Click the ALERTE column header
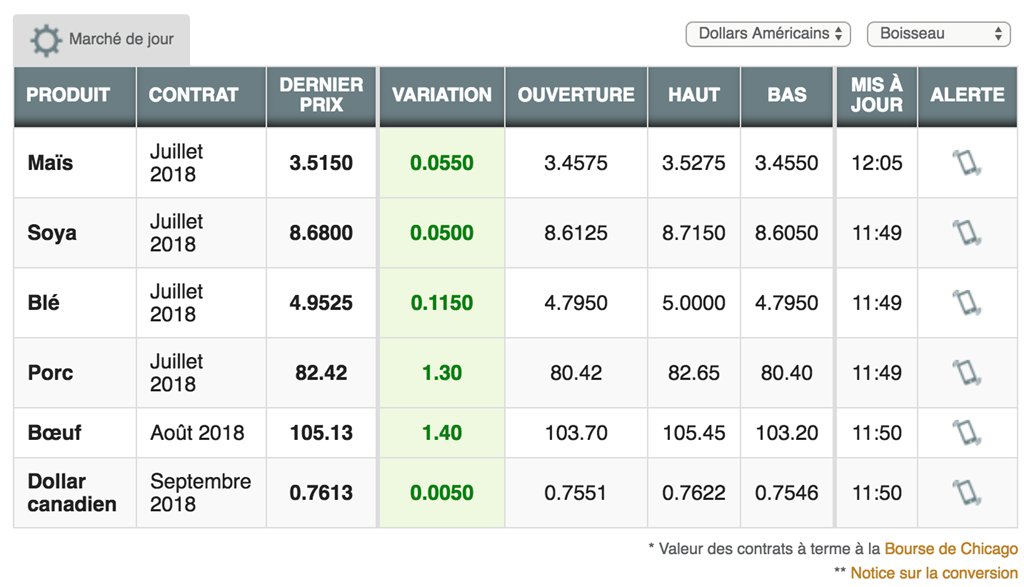This screenshot has width=1024, height=587. (966, 95)
